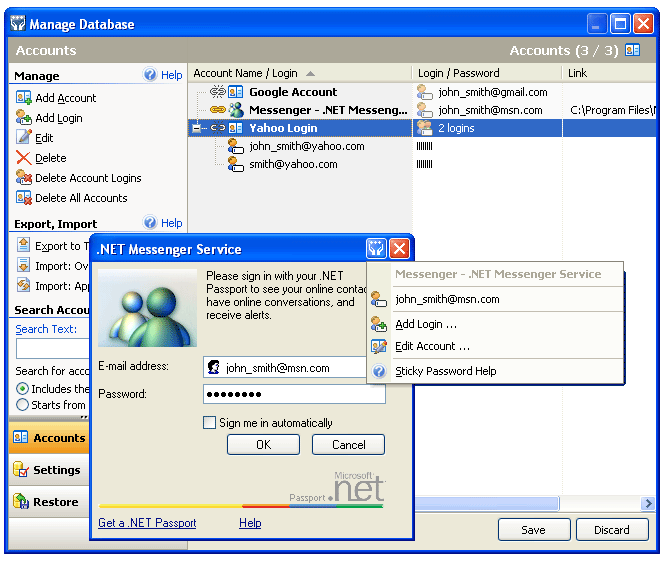Click user icon next to john_smith@yahoo.com
Image resolution: width=665 pixels, height=567 pixels.
click(x=235, y=146)
